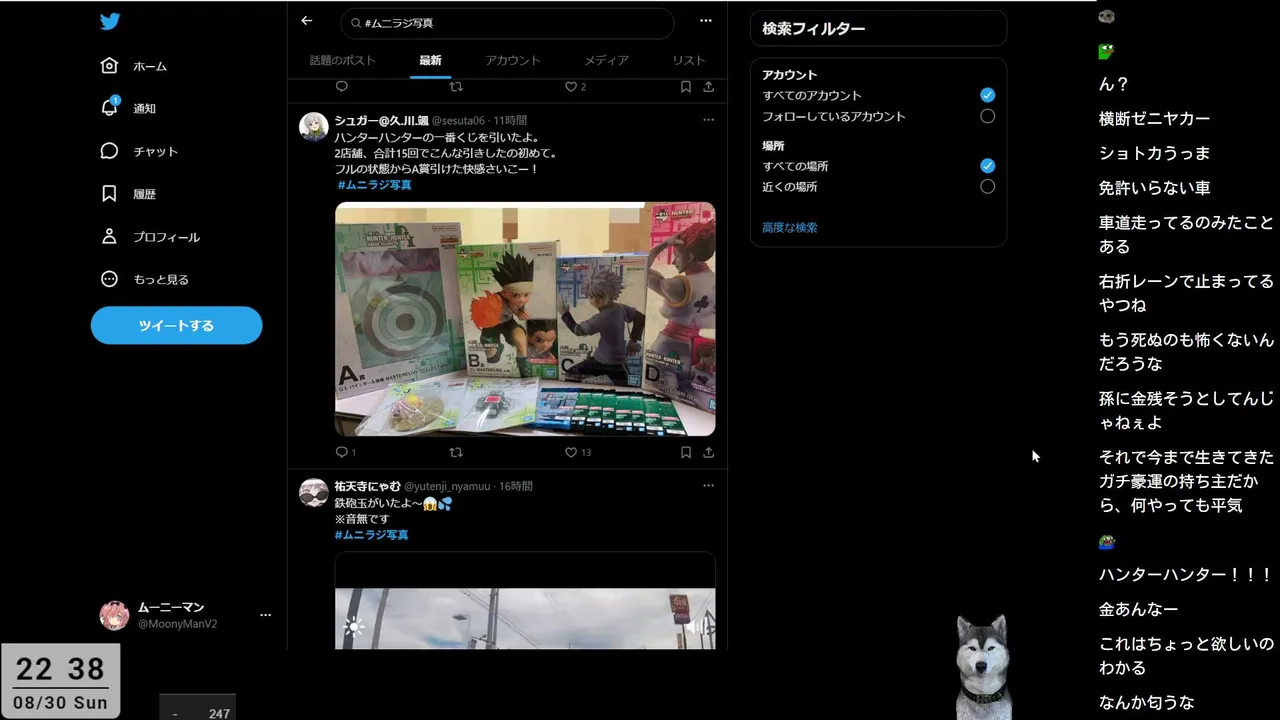Retweet the top partially visible post
The height and width of the screenshot is (720, 1280).
click(456, 87)
